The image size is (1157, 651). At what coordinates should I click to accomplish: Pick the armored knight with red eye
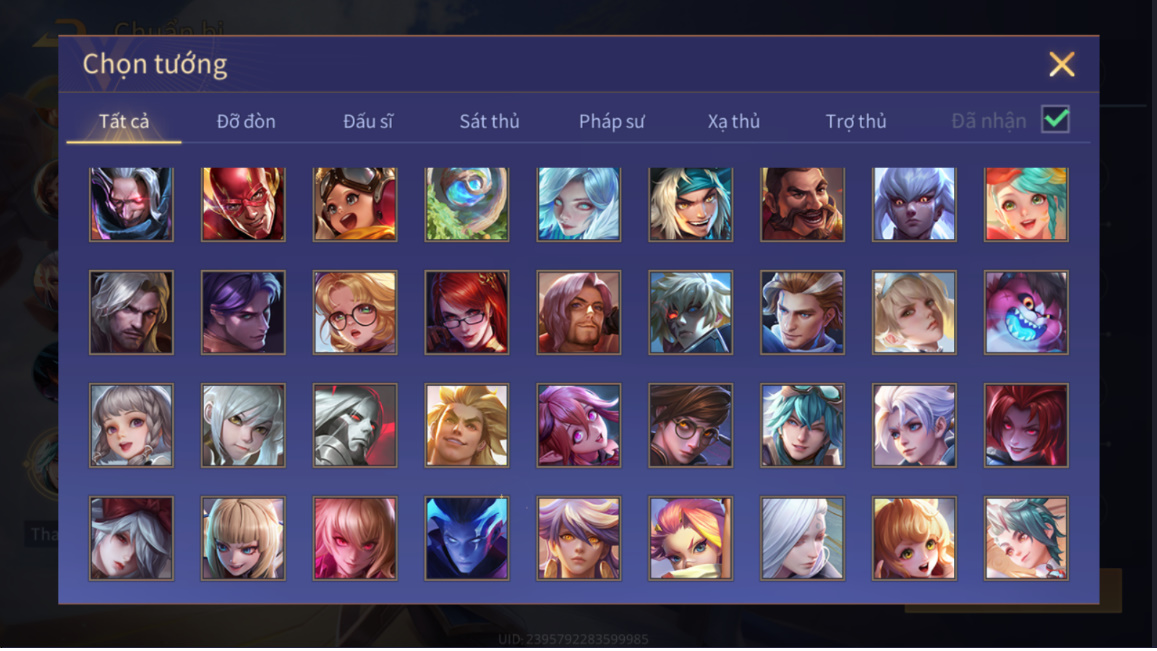(355, 425)
